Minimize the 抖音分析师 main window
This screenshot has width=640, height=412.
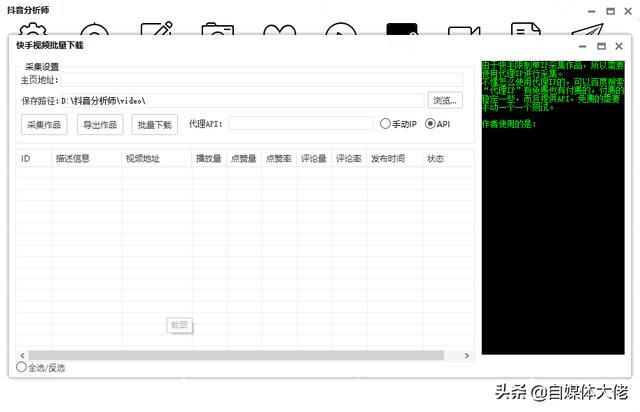[x=591, y=11]
